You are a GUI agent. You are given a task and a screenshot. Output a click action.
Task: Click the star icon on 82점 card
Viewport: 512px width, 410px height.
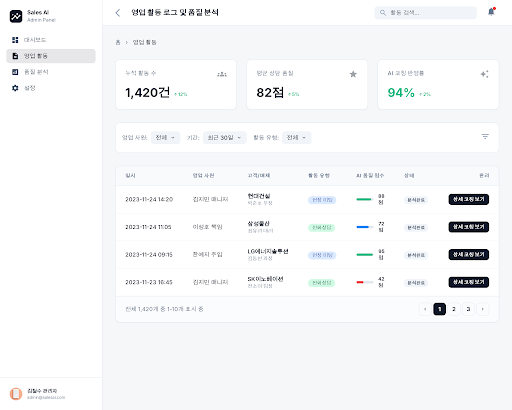(x=353, y=74)
